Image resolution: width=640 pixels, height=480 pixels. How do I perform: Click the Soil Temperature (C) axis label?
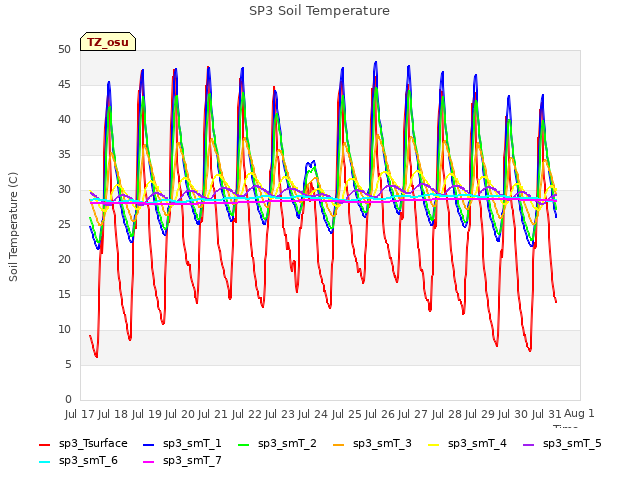(x=13, y=227)
